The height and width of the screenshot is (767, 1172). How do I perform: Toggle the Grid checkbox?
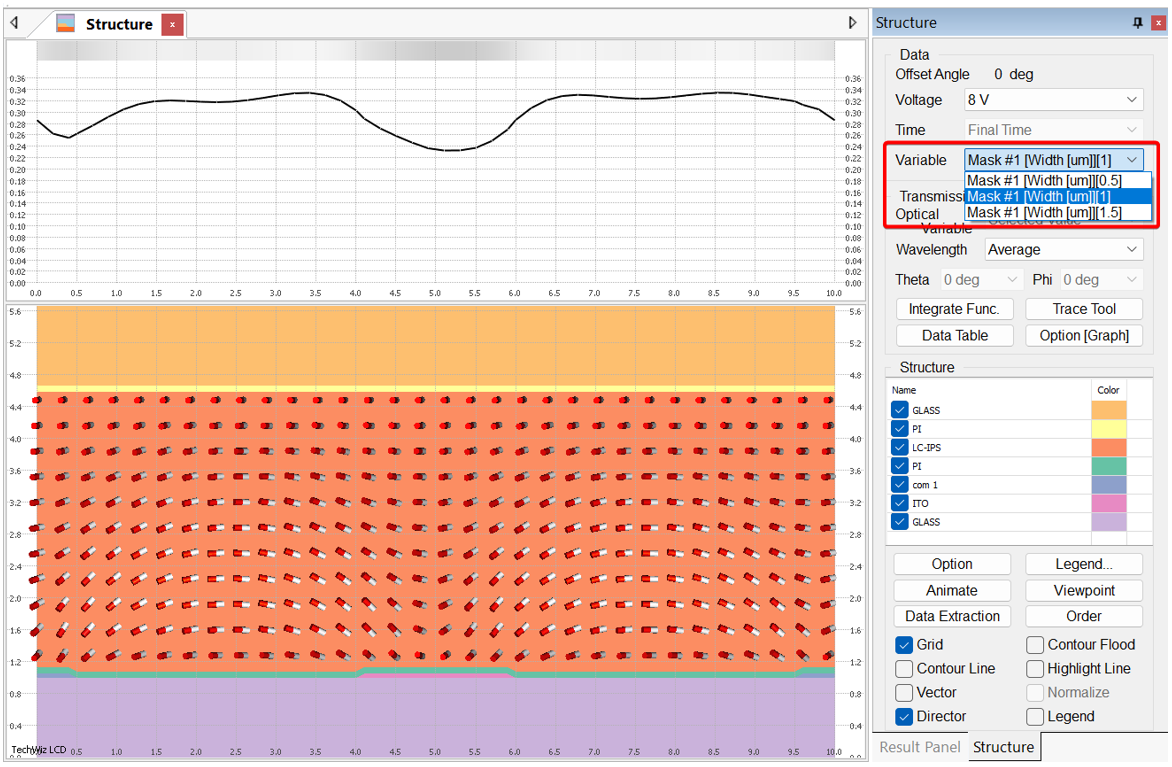[904, 645]
